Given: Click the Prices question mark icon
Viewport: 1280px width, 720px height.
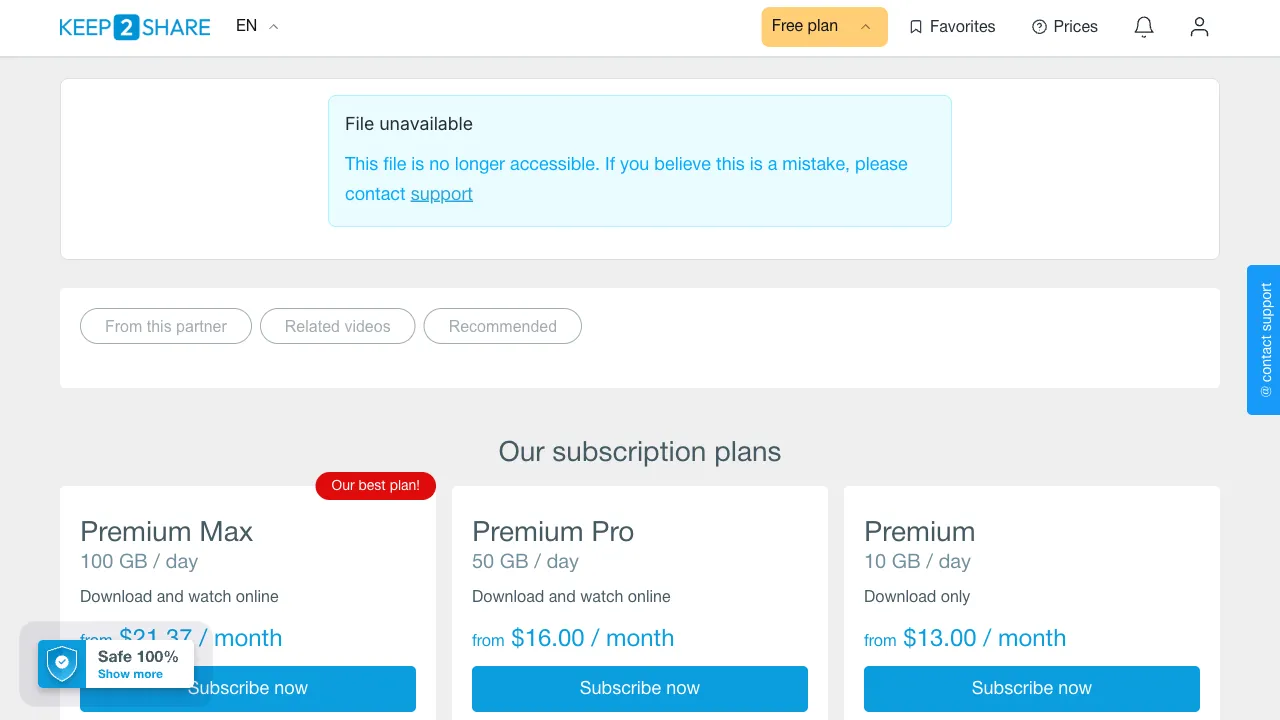Looking at the screenshot, I should coord(1039,27).
